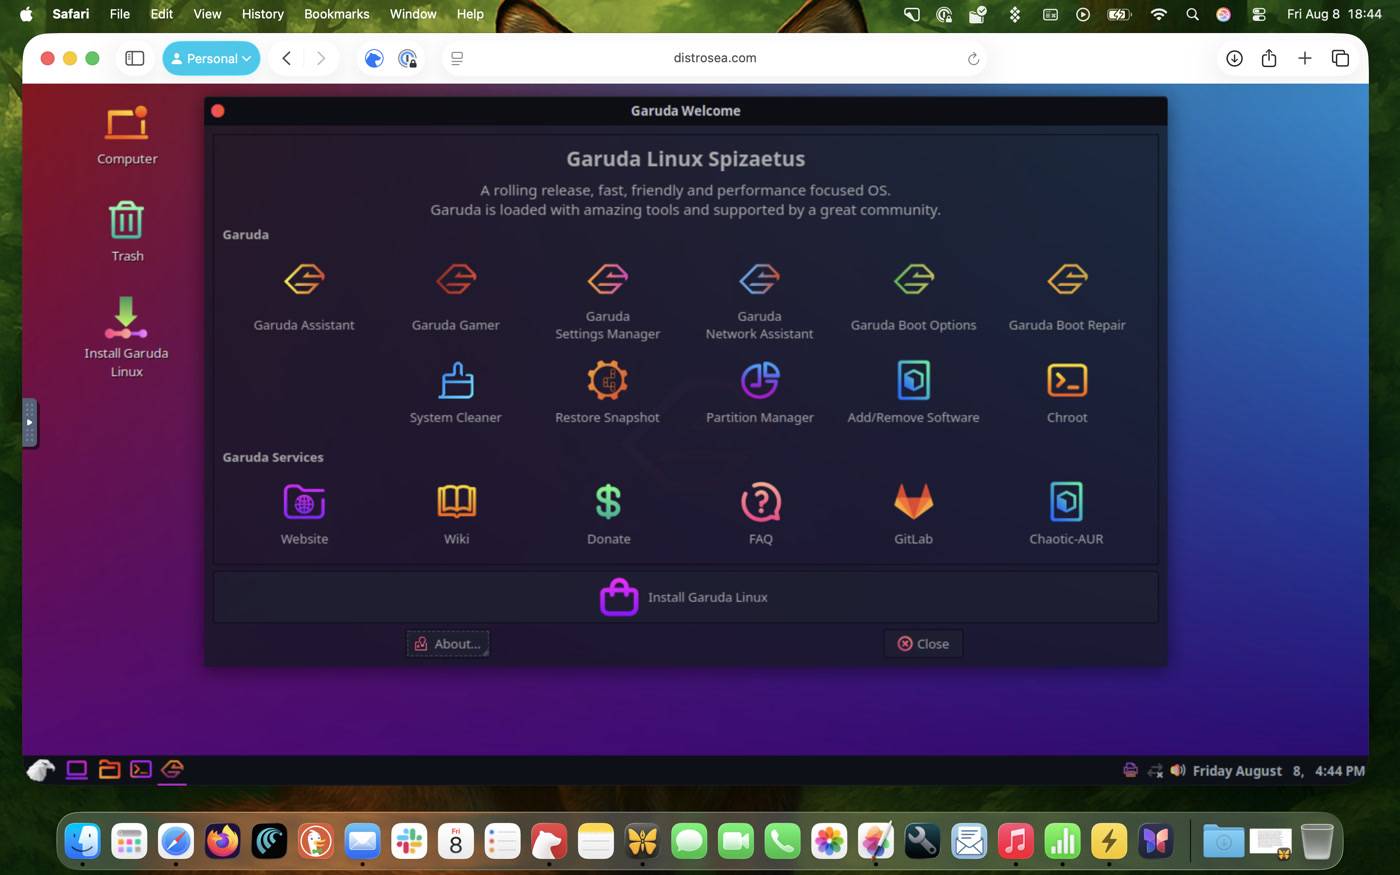This screenshot has height=875, width=1400.
Task: Reload the page in Safari
Action: [x=973, y=59]
